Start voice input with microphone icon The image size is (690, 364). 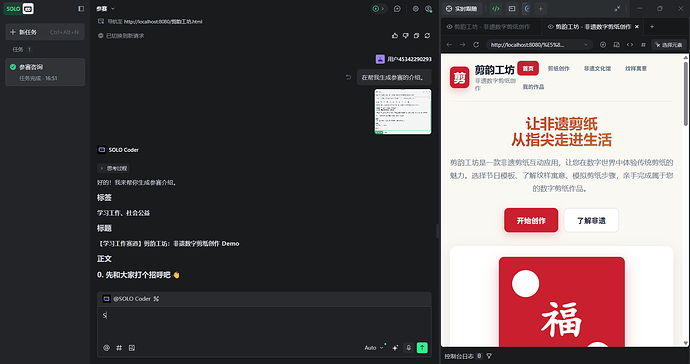[408, 348]
